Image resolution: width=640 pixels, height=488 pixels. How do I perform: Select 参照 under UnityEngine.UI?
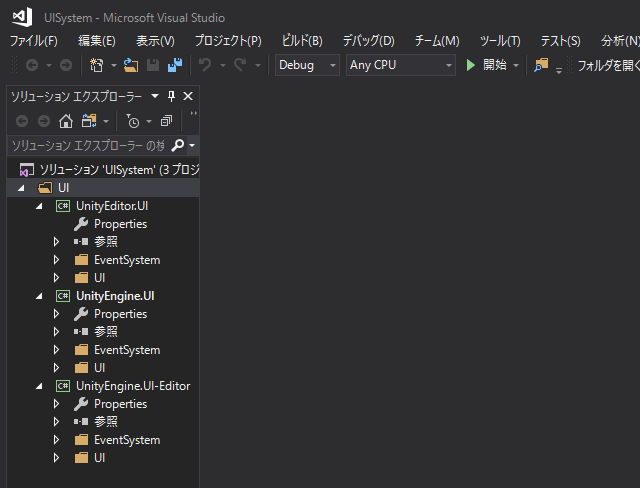click(106, 332)
